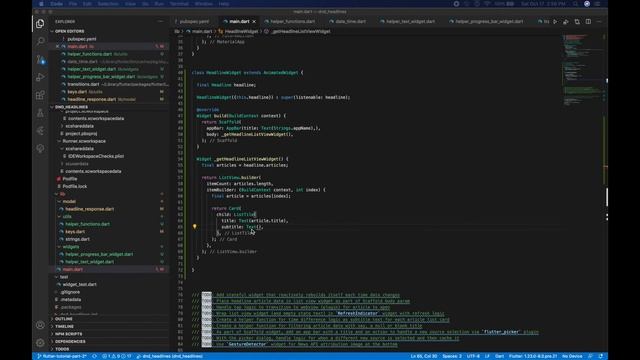The image size is (640, 360).
Task: Click the Spaces: 2 indentation setting
Action: [x=451, y=356]
